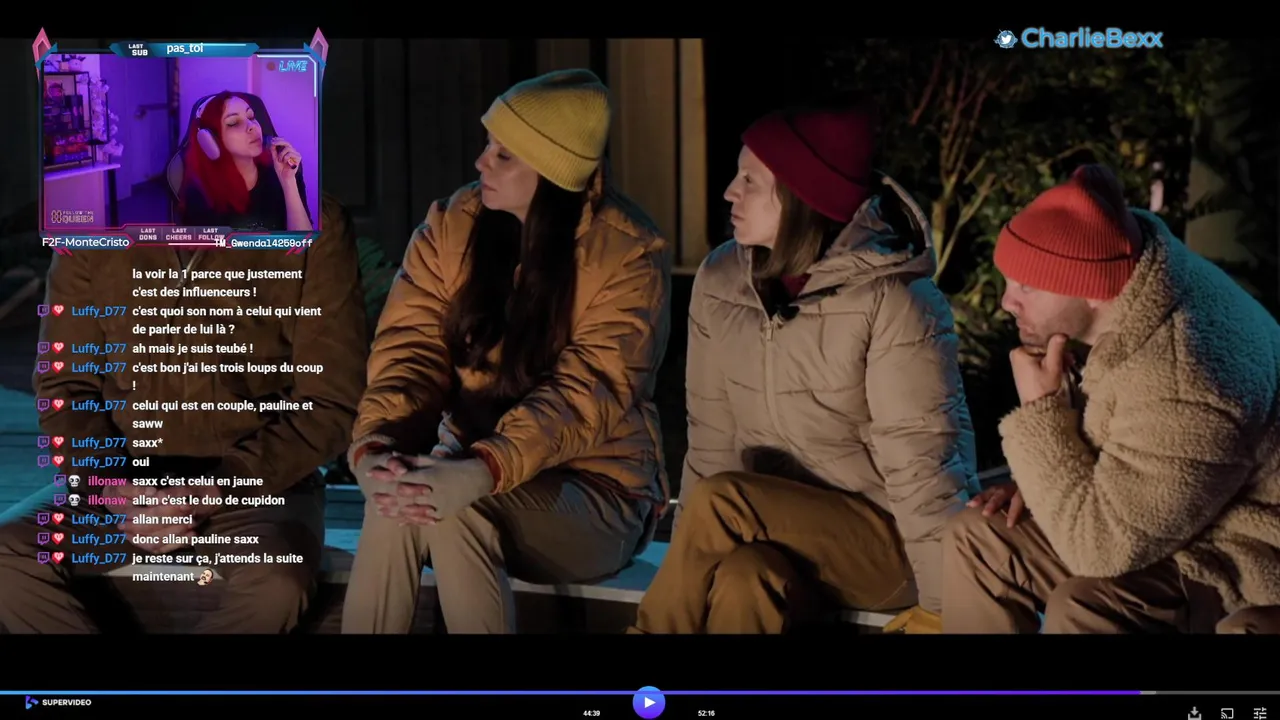The width and height of the screenshot is (1280, 720).
Task: Click message 'ah mais je suis teubé !'
Action: (192, 348)
